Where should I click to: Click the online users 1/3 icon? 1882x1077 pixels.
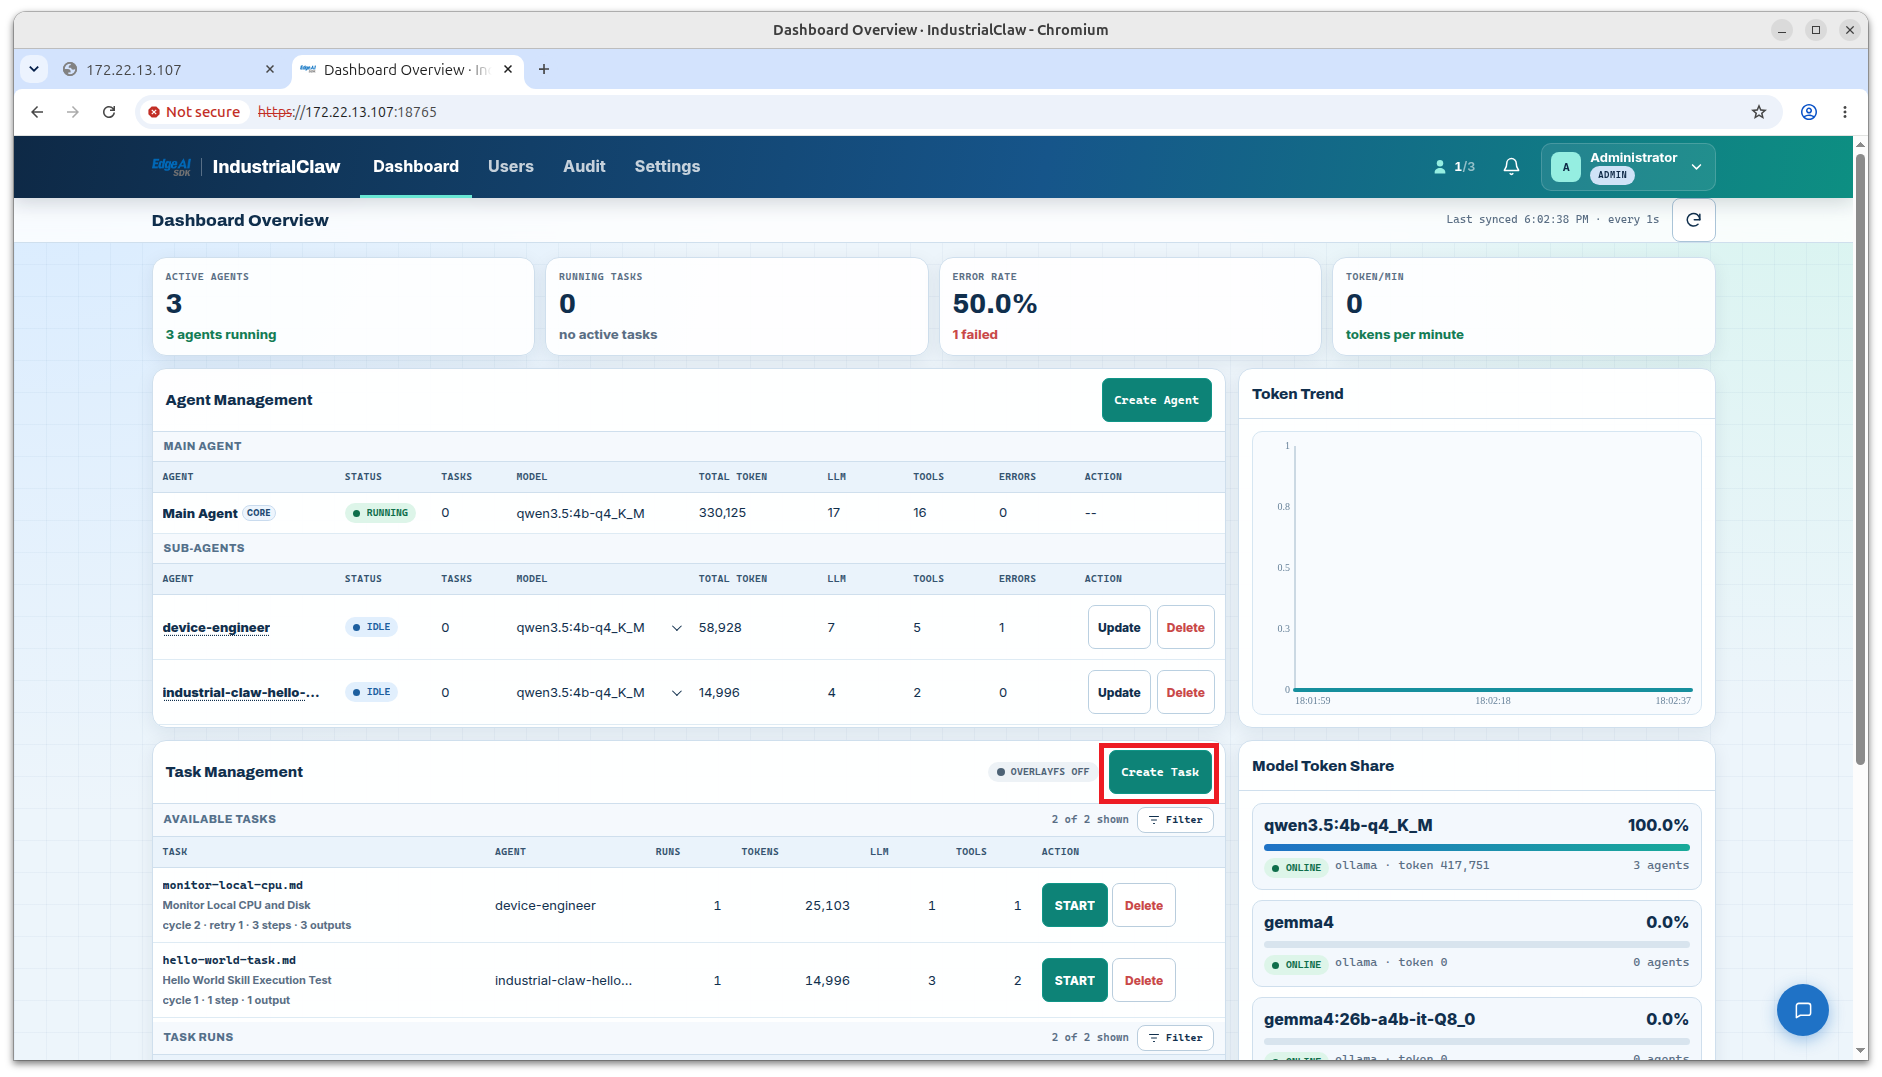tap(1454, 167)
